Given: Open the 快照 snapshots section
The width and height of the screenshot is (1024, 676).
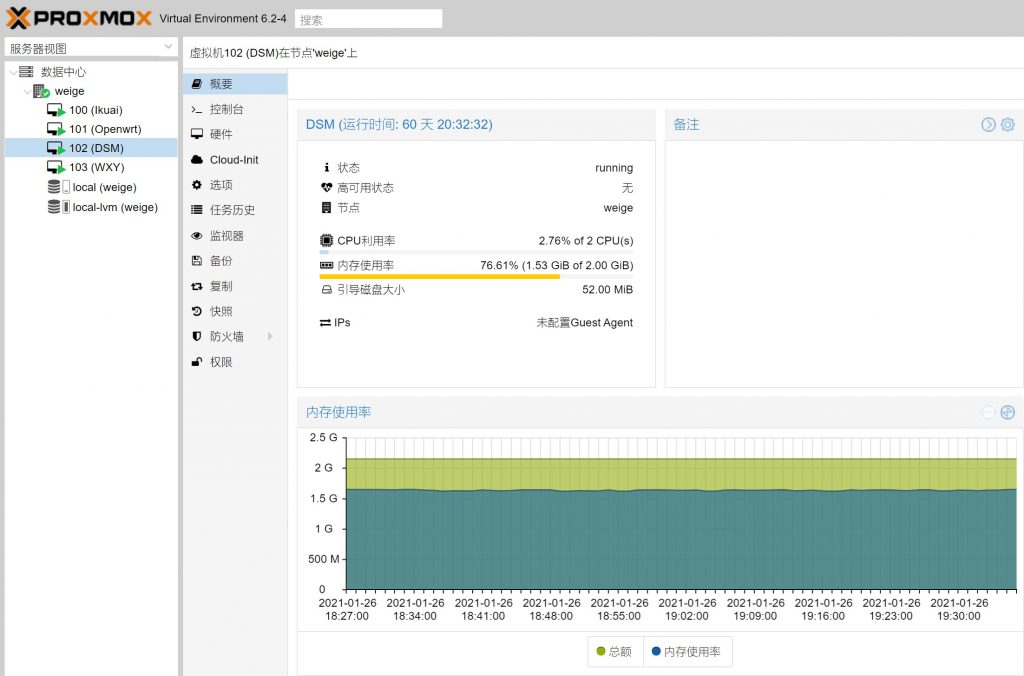Looking at the screenshot, I should [x=221, y=311].
